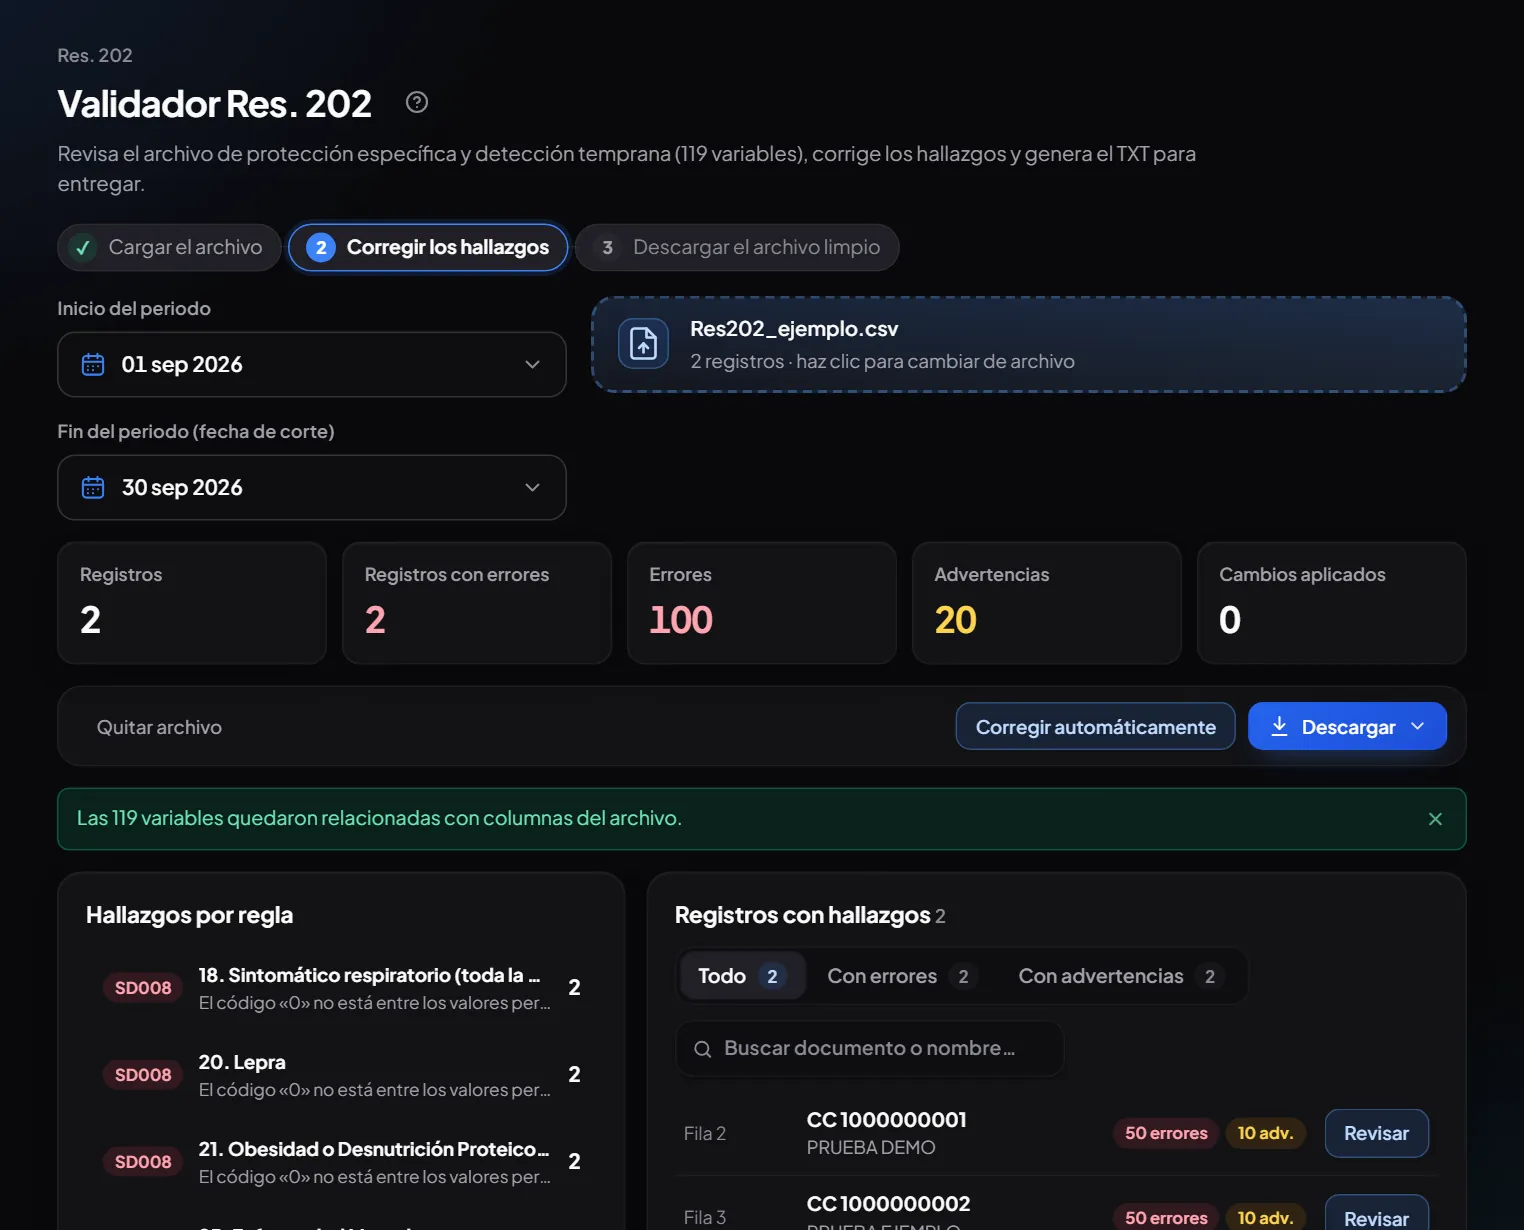Switch to the Con errores tab
1524x1230 pixels.
(x=898, y=976)
